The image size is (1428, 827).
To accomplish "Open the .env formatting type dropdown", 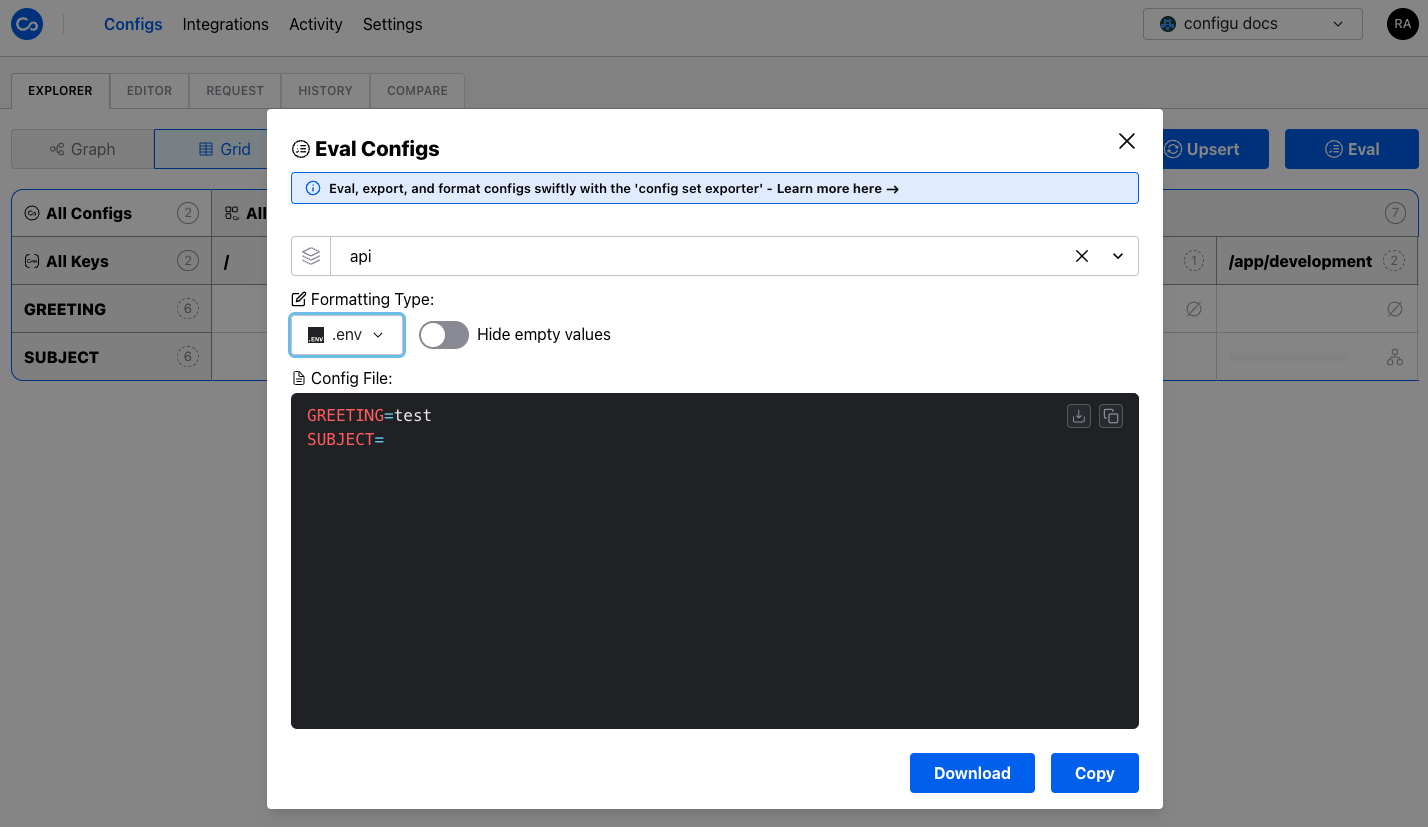I will click(x=347, y=335).
